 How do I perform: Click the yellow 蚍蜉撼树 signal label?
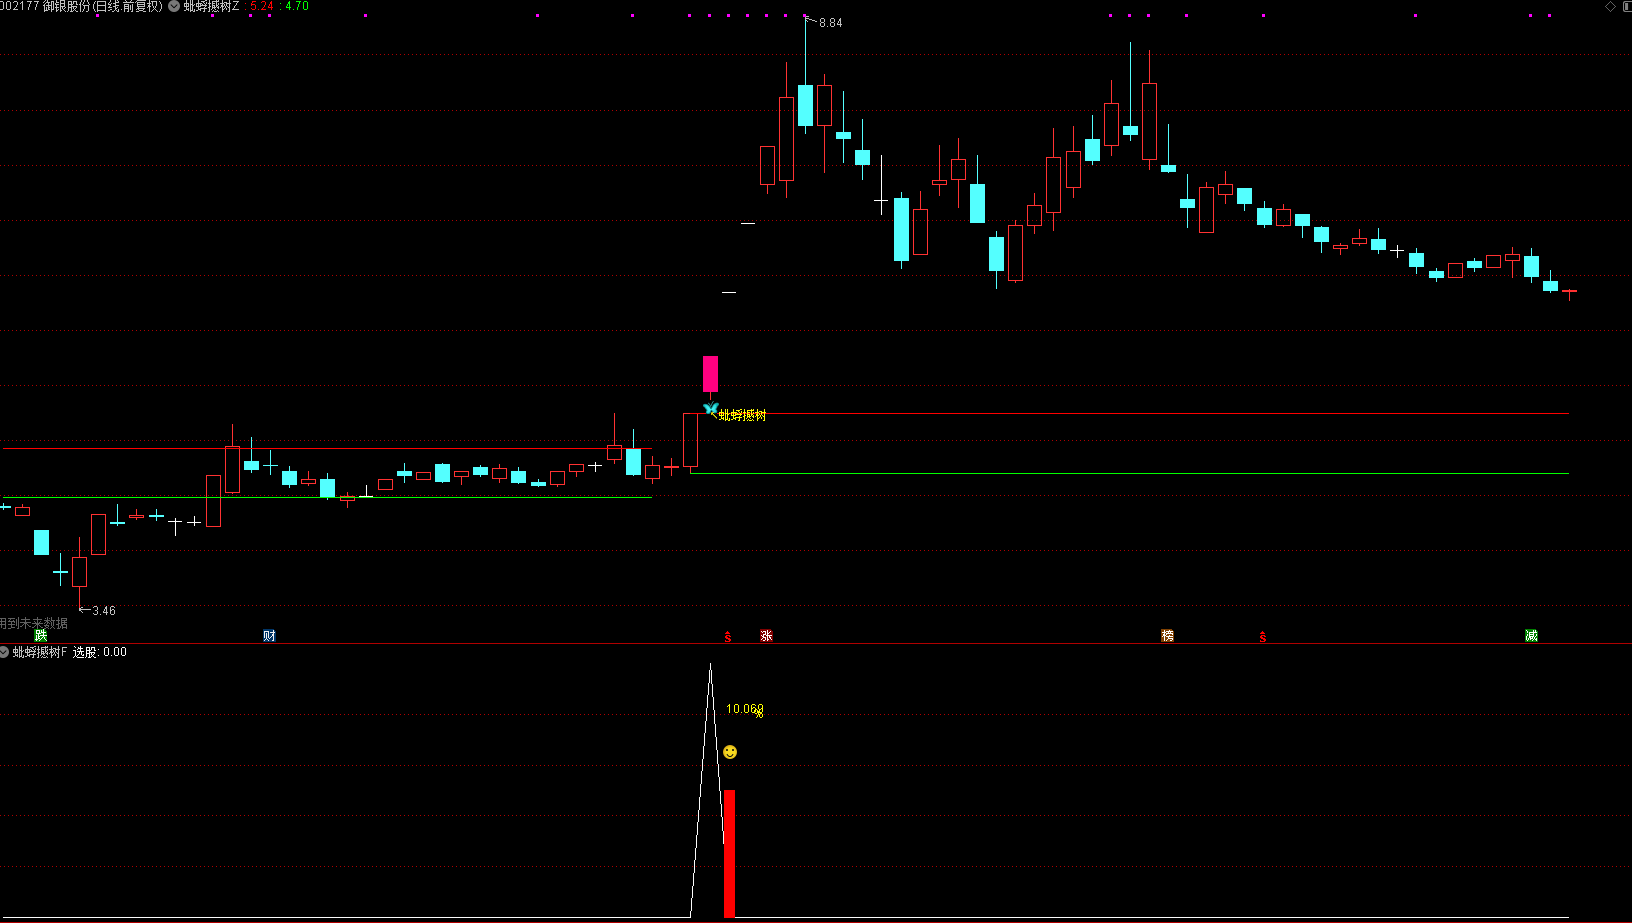tap(742, 415)
